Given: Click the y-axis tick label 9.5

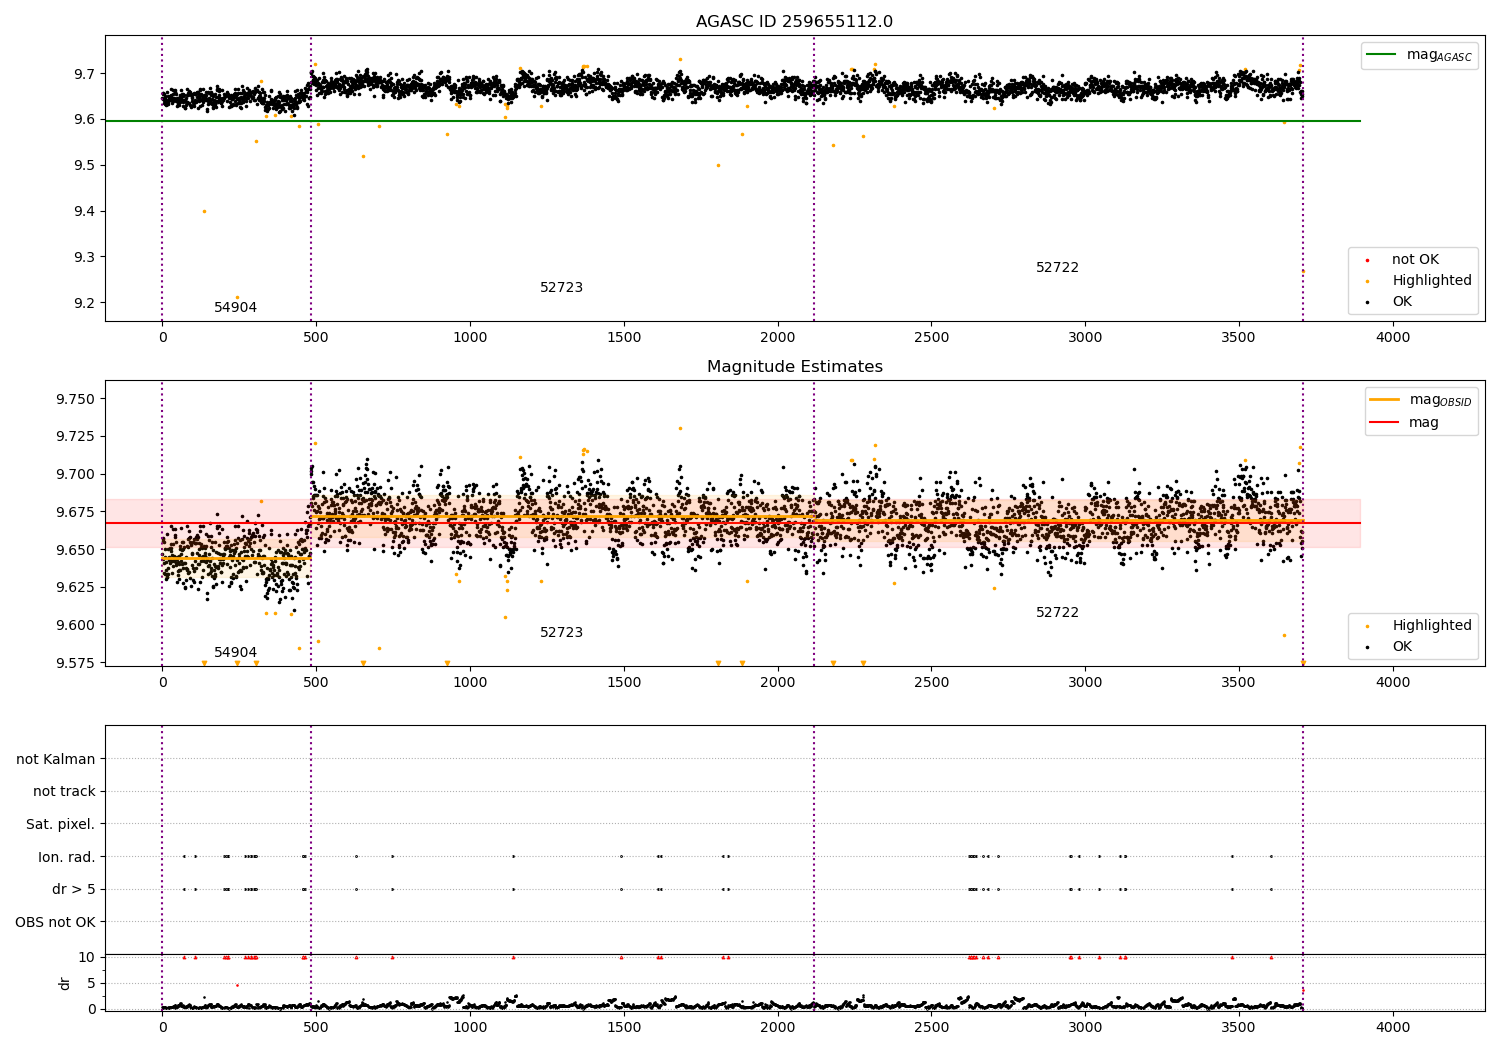Looking at the screenshot, I should pos(83,166).
